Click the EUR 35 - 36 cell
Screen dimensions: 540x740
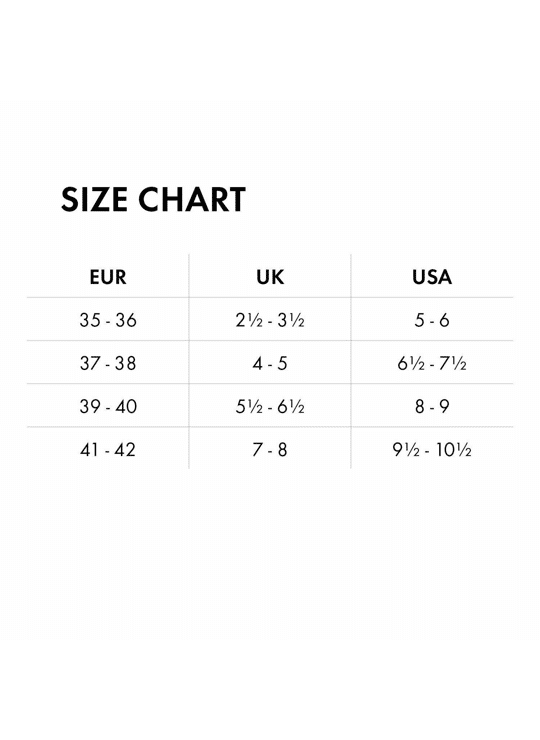[108, 320]
